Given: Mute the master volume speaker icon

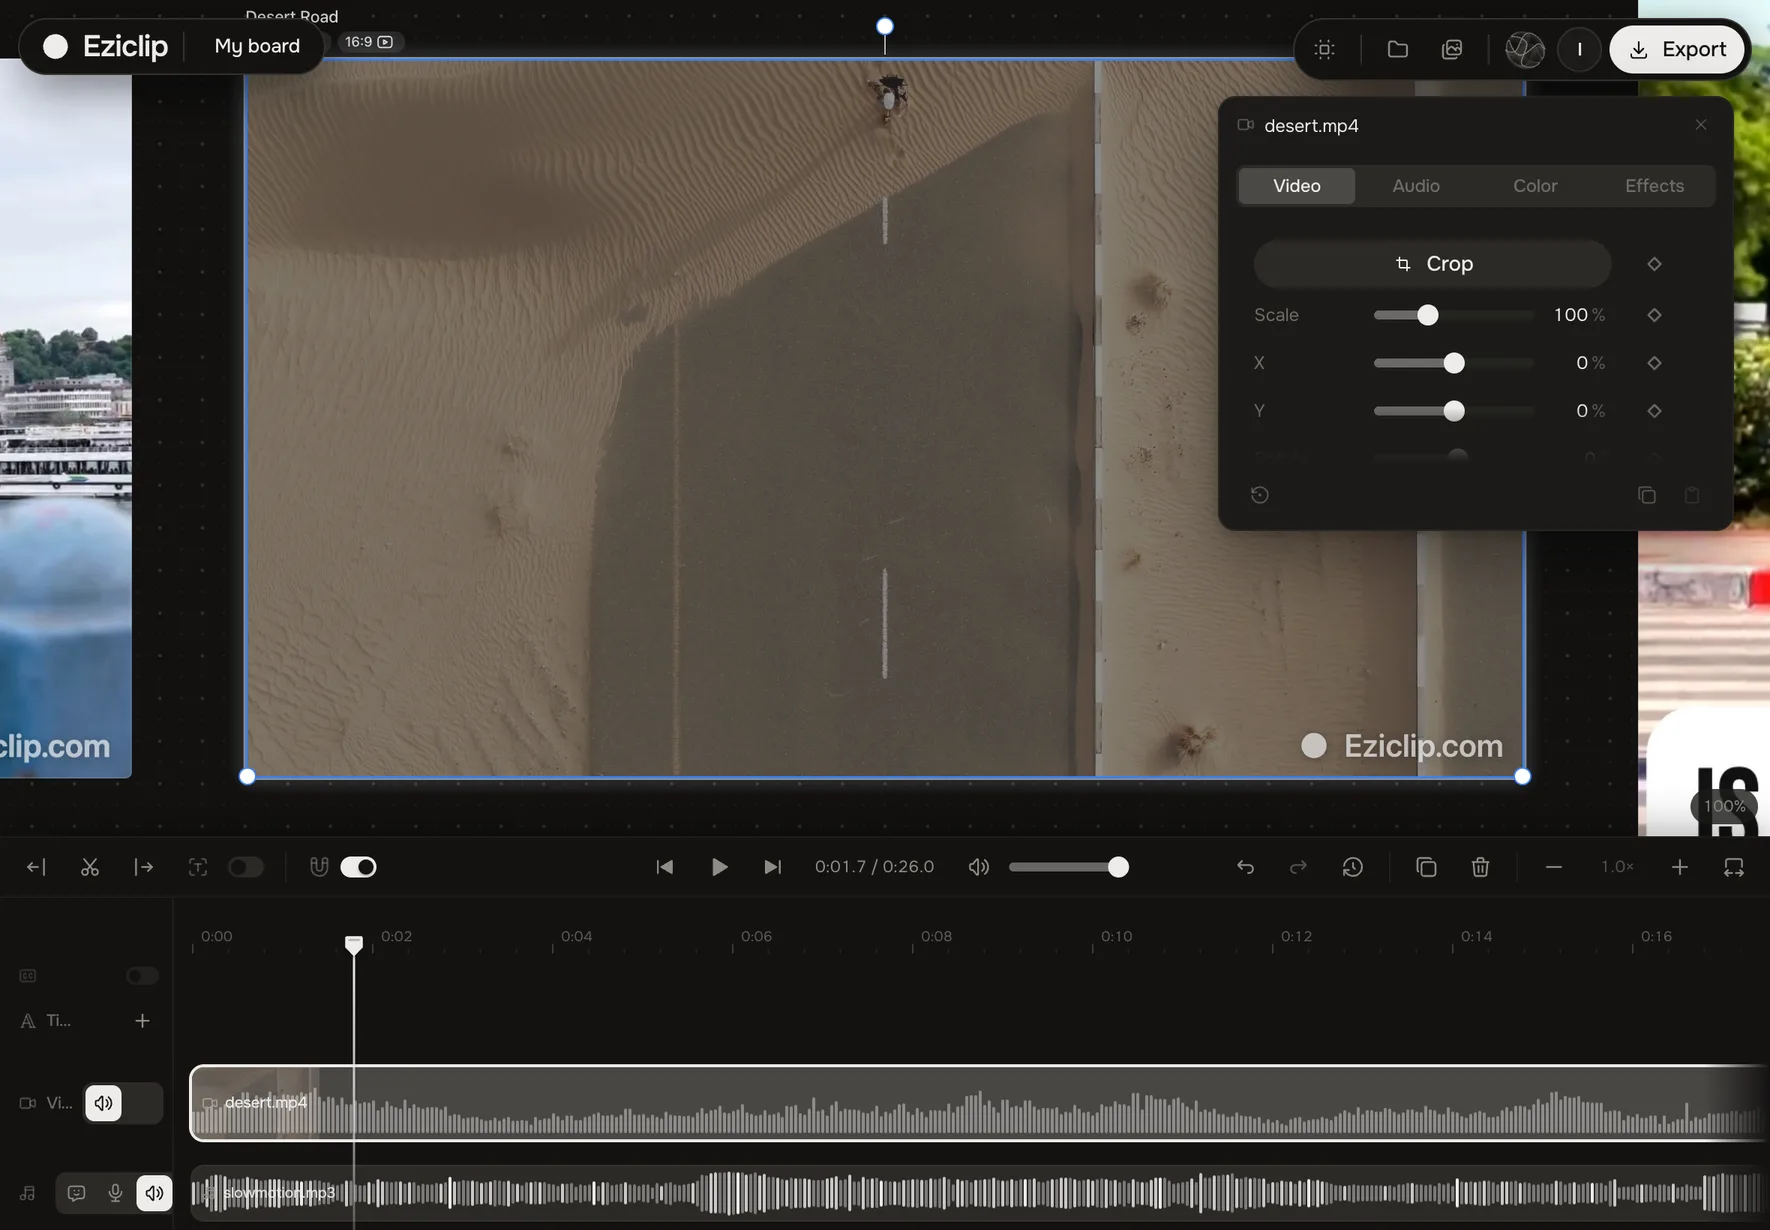Looking at the screenshot, I should [979, 867].
